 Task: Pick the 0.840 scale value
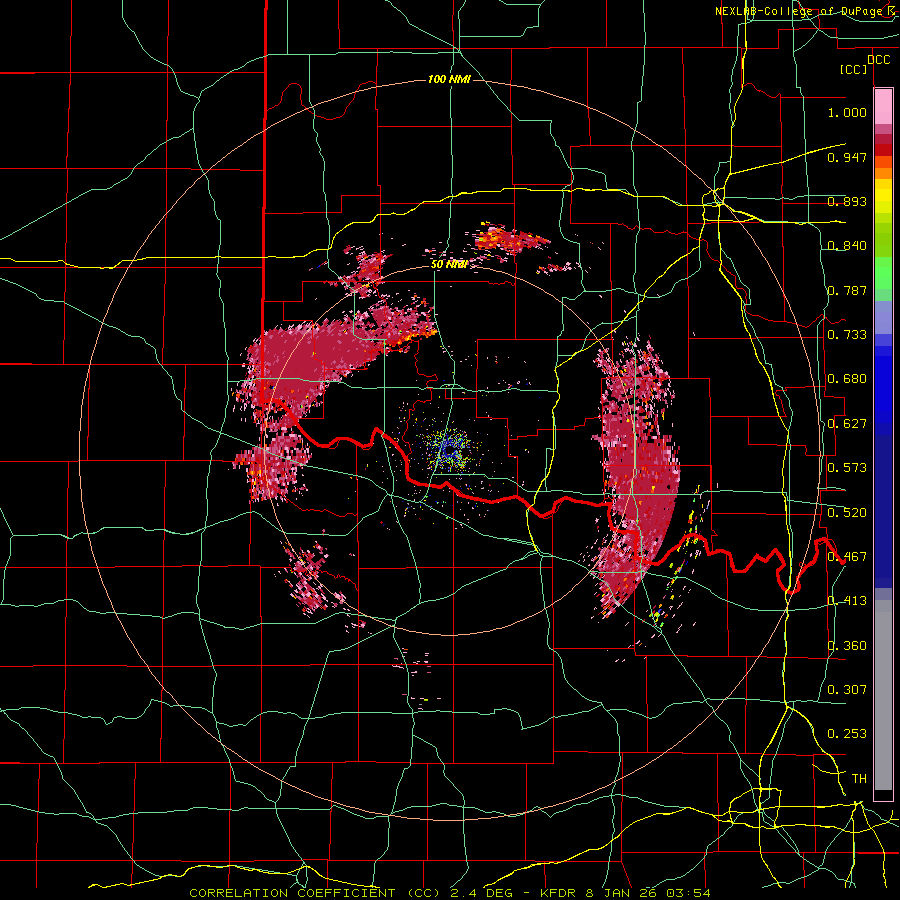tap(847, 246)
